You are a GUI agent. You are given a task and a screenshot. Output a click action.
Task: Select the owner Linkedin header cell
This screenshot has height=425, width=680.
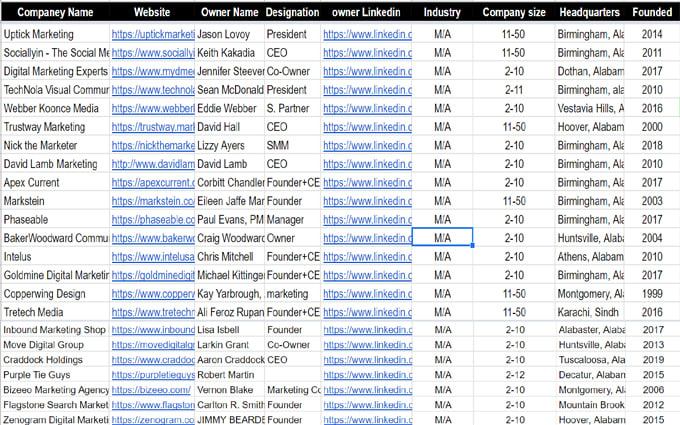tap(366, 12)
